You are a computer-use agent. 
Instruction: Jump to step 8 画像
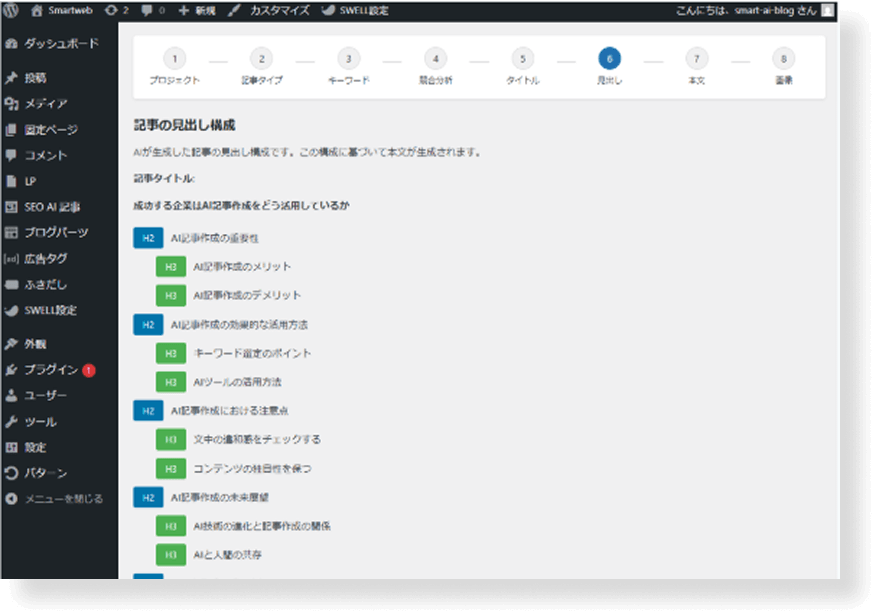click(783, 58)
